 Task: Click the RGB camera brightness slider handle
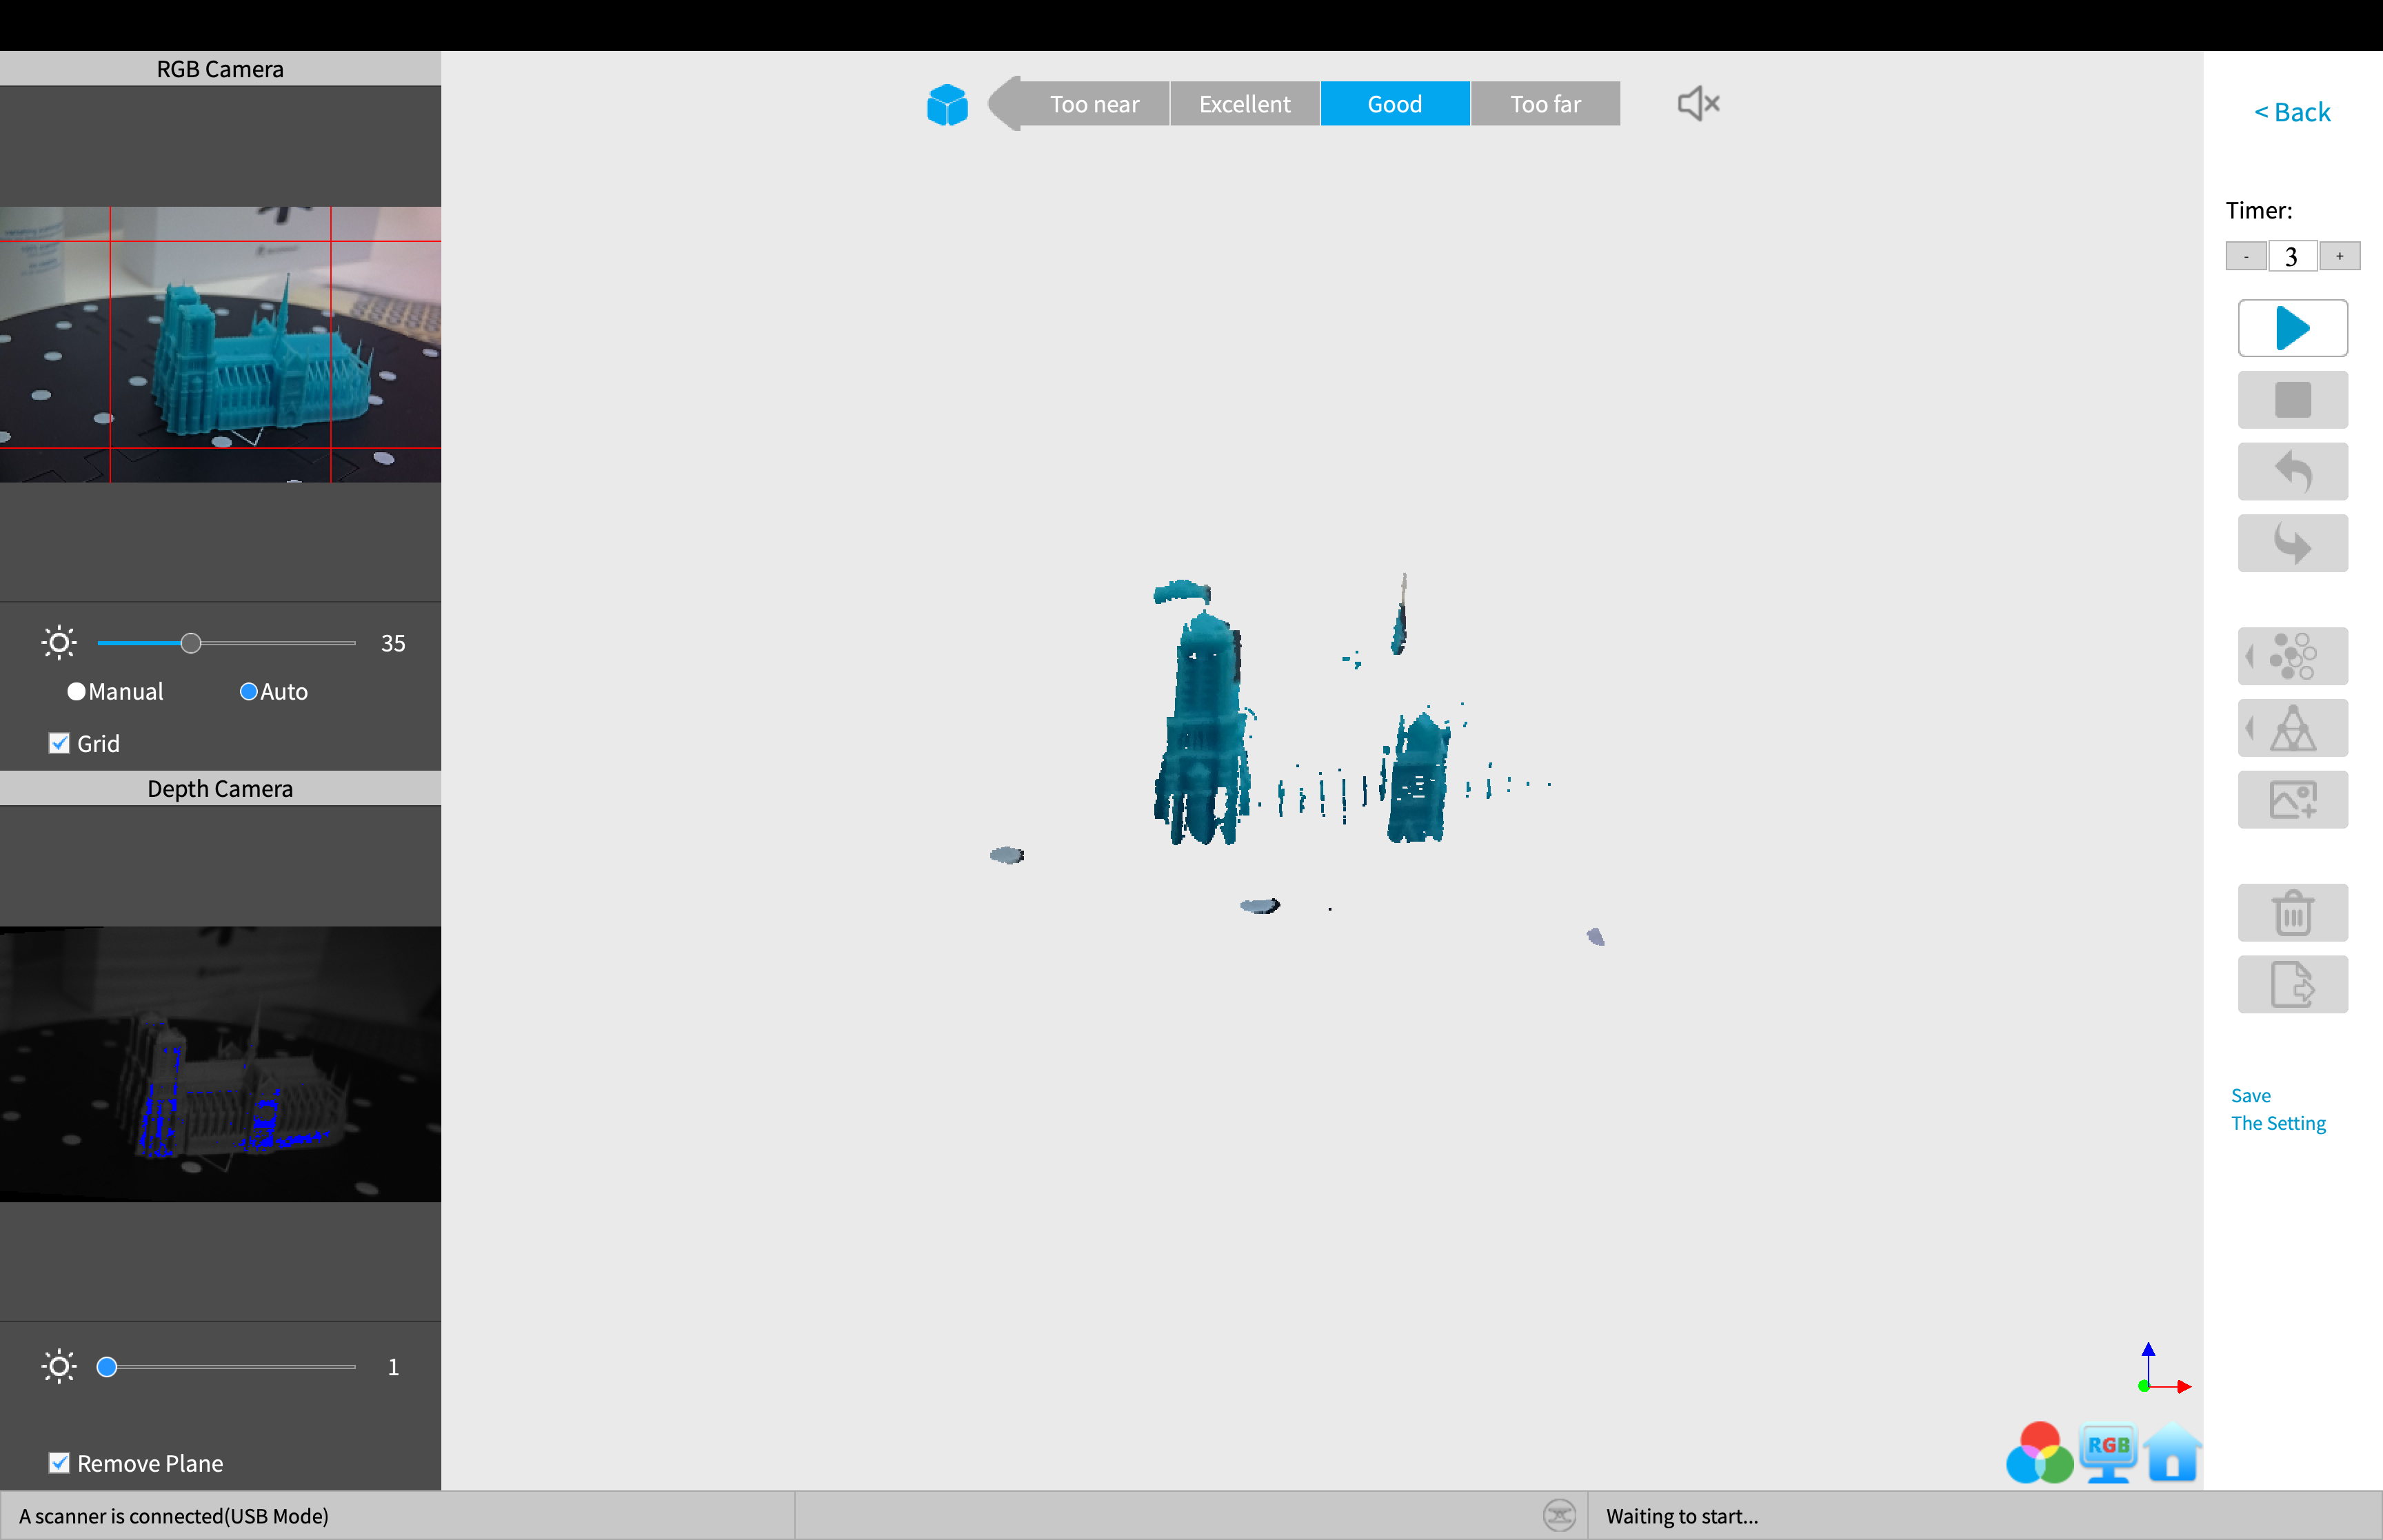(x=191, y=643)
